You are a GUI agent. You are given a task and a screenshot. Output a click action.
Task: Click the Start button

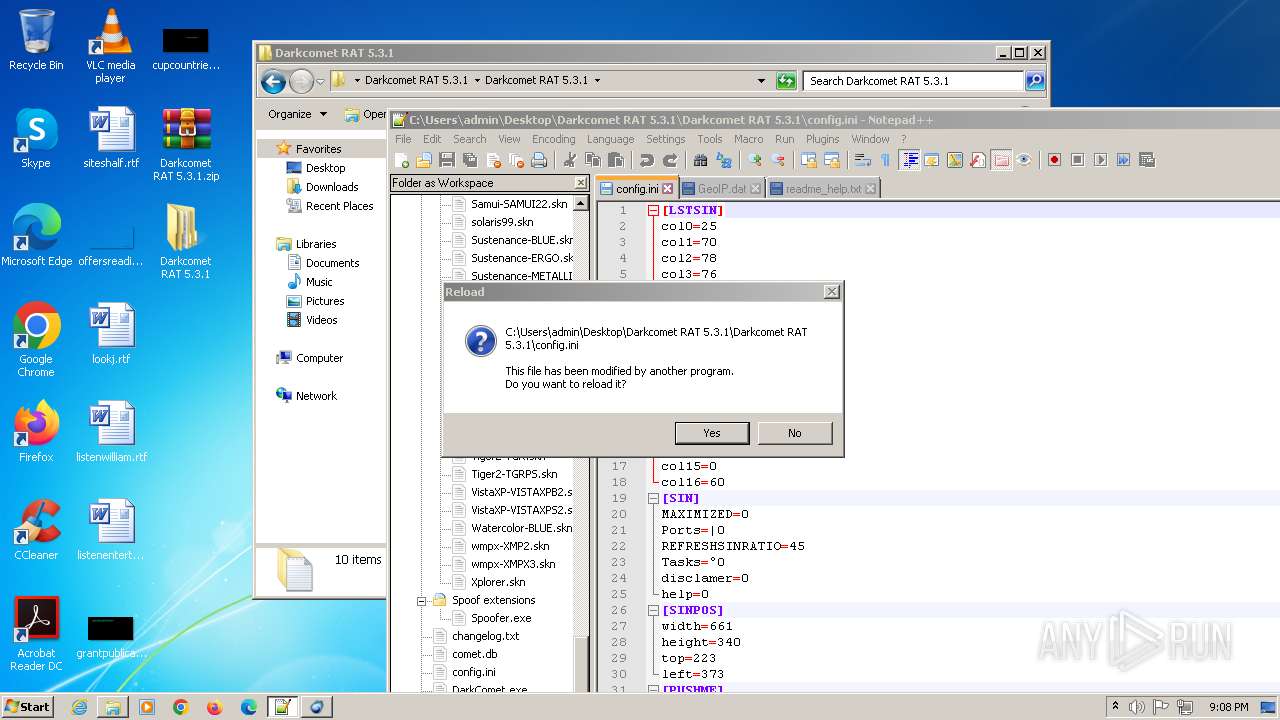(28, 706)
